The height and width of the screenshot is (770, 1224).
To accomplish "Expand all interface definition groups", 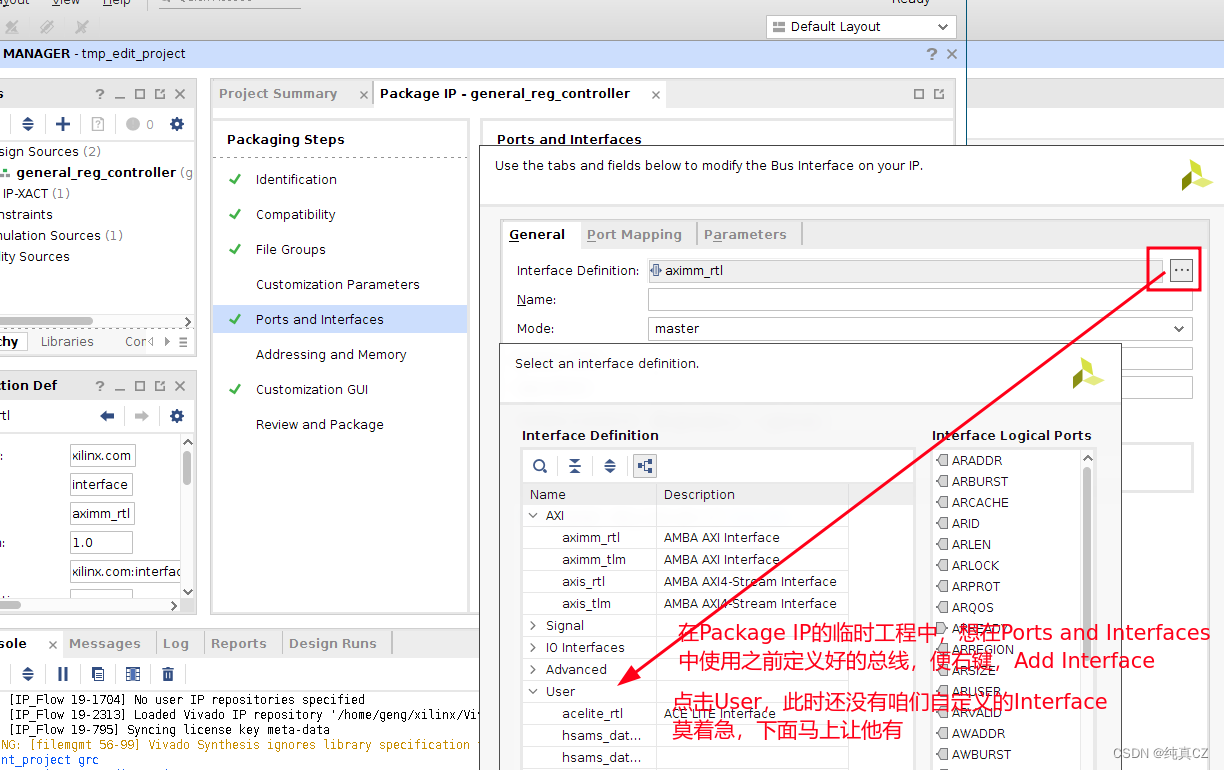I will pyautogui.click(x=610, y=466).
